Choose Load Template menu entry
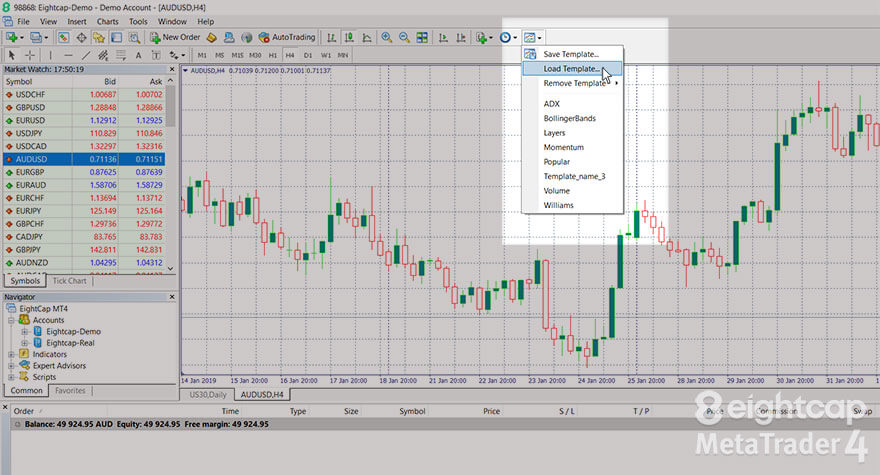The height and width of the screenshot is (475, 880). point(572,68)
